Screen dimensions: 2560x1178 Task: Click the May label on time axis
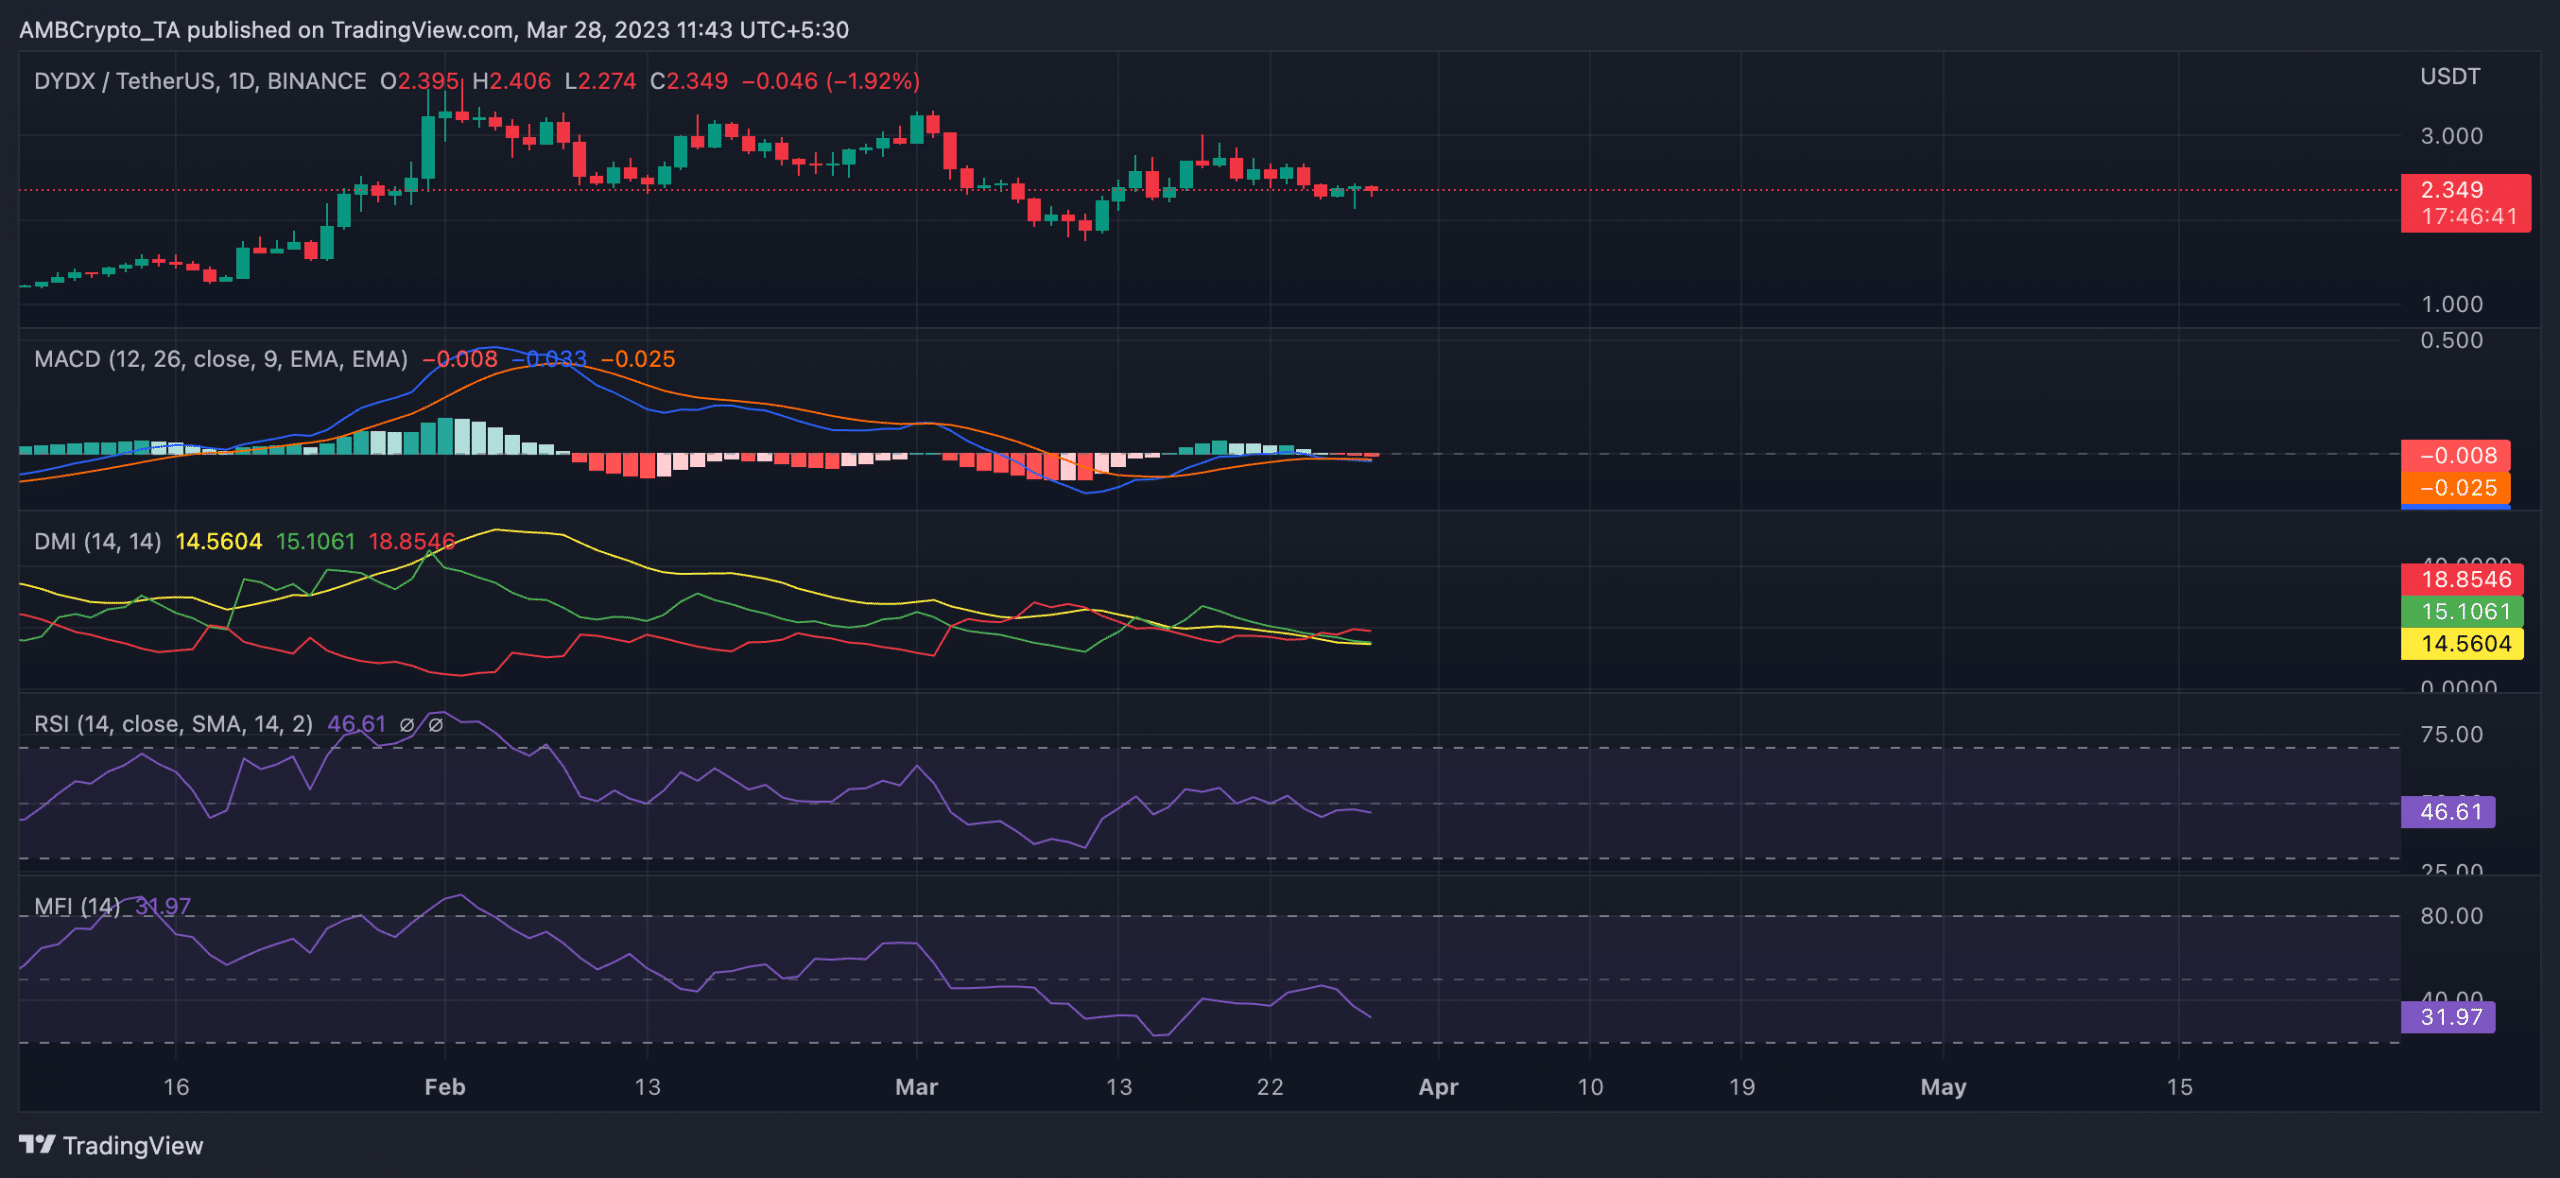(1942, 1087)
